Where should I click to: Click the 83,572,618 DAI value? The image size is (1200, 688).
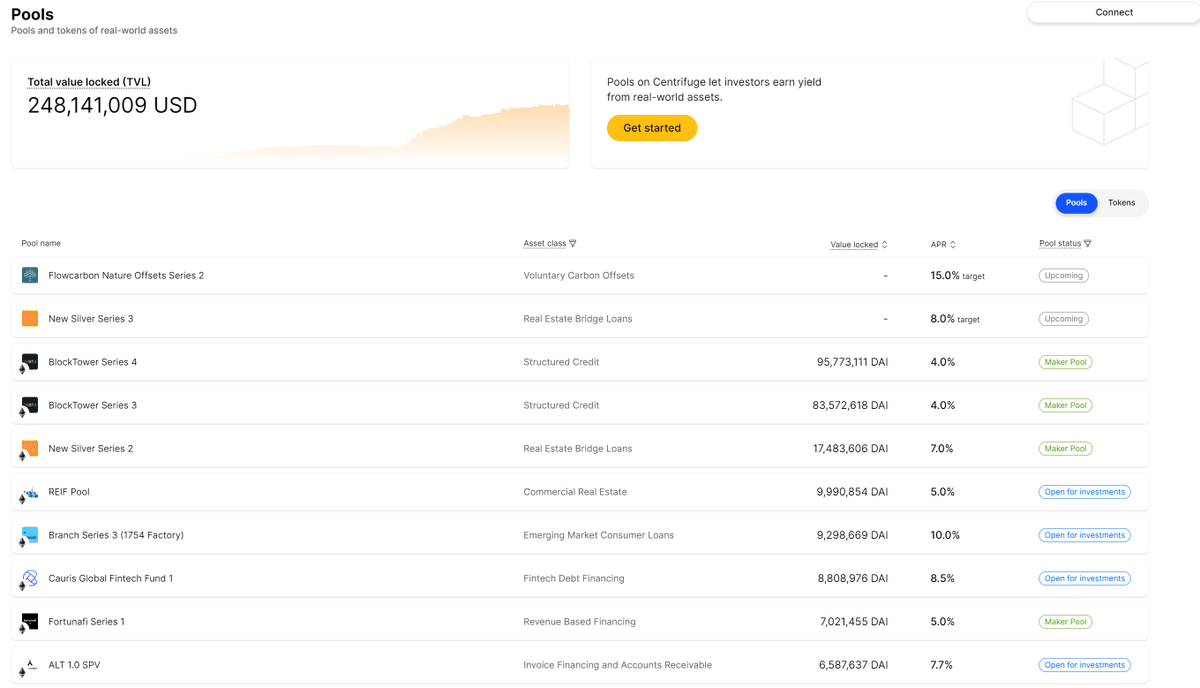(x=850, y=405)
